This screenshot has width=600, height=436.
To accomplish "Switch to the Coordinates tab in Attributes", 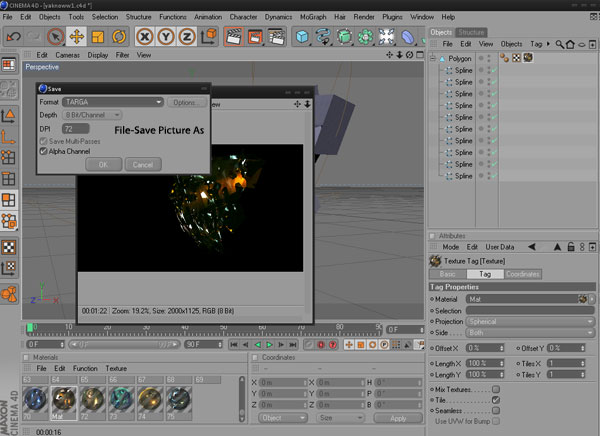I will coord(522,274).
